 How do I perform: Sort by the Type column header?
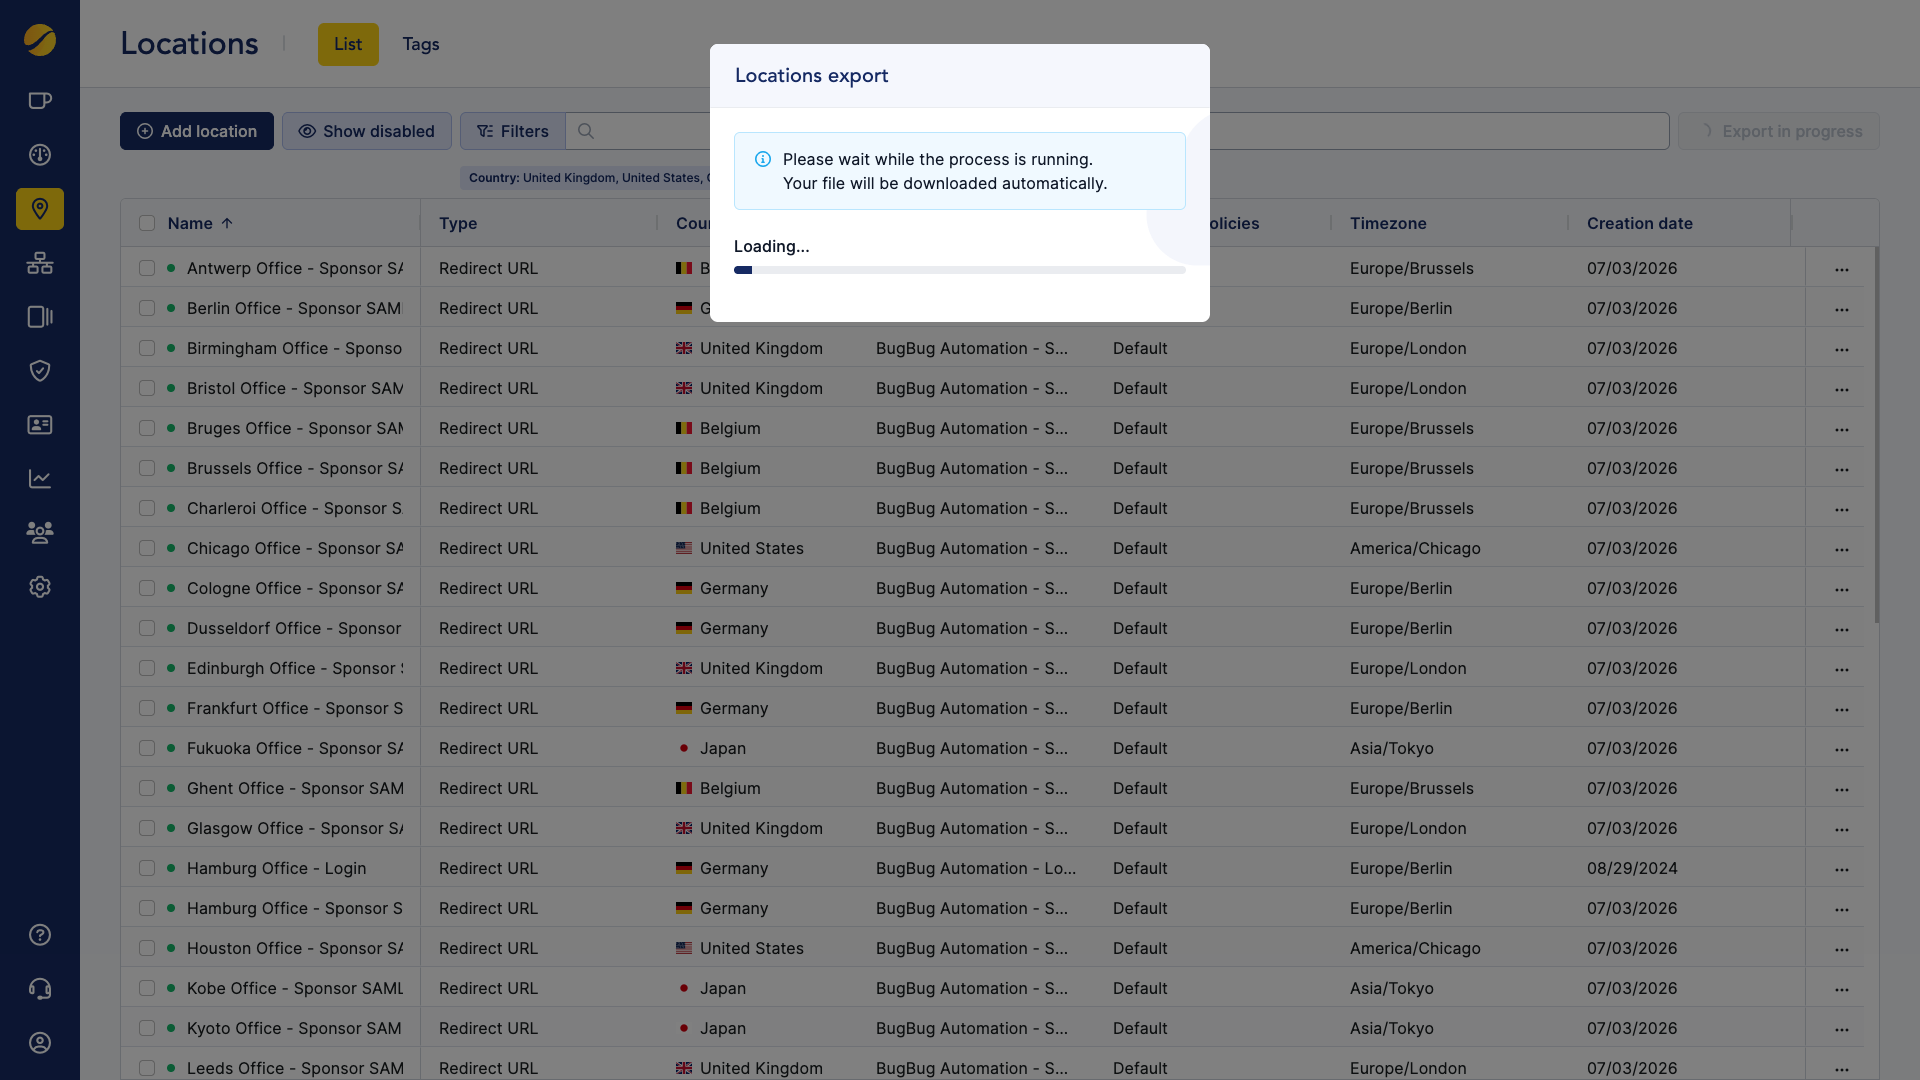point(458,223)
